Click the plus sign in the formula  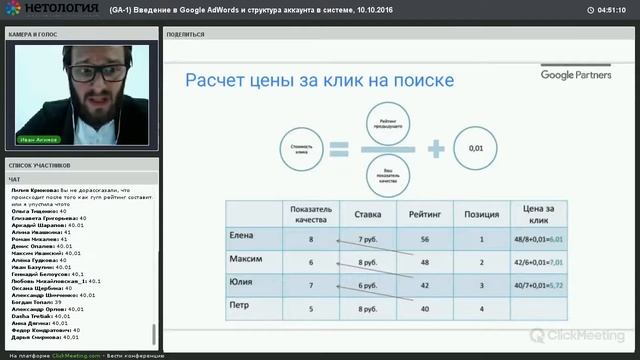pos(436,149)
